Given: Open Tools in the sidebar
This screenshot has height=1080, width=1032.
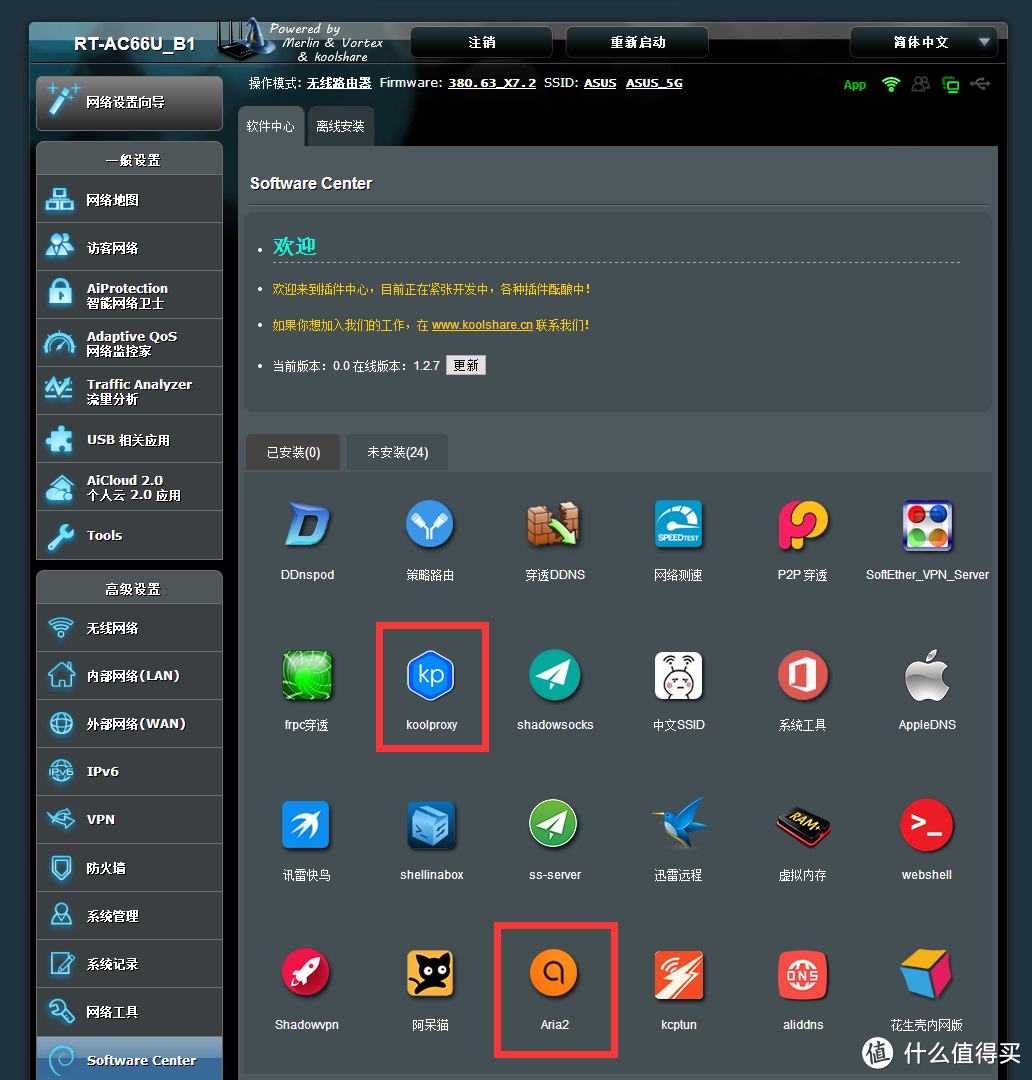Looking at the screenshot, I should click(130, 535).
